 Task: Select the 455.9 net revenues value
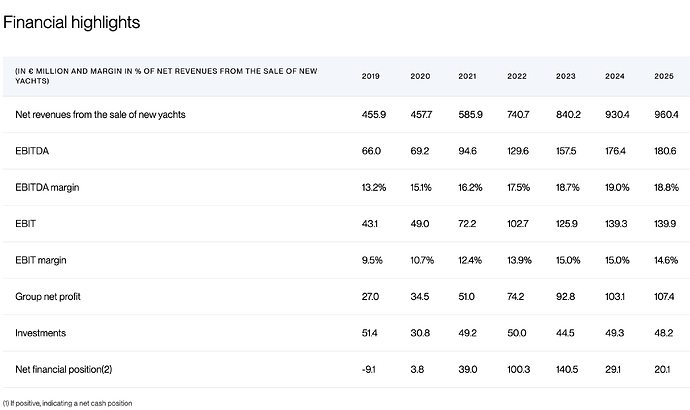tap(374, 115)
